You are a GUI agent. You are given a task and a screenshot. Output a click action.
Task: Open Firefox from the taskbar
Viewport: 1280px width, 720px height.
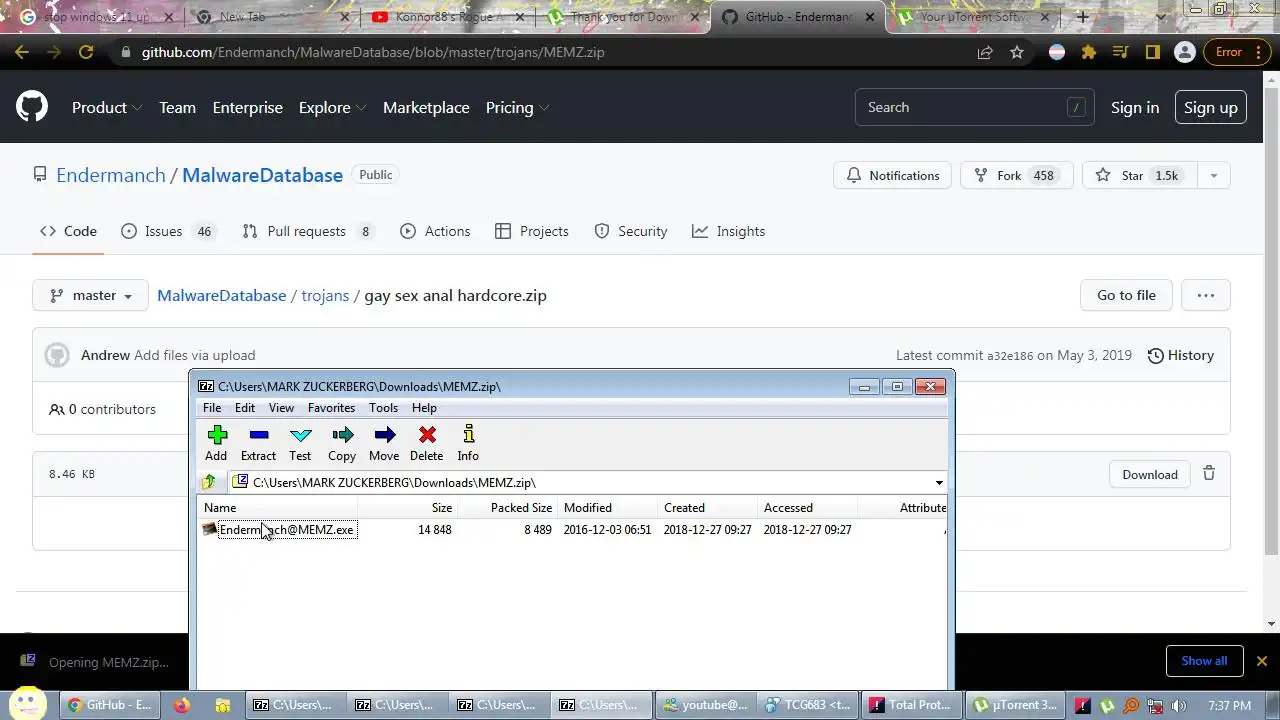coord(181,705)
